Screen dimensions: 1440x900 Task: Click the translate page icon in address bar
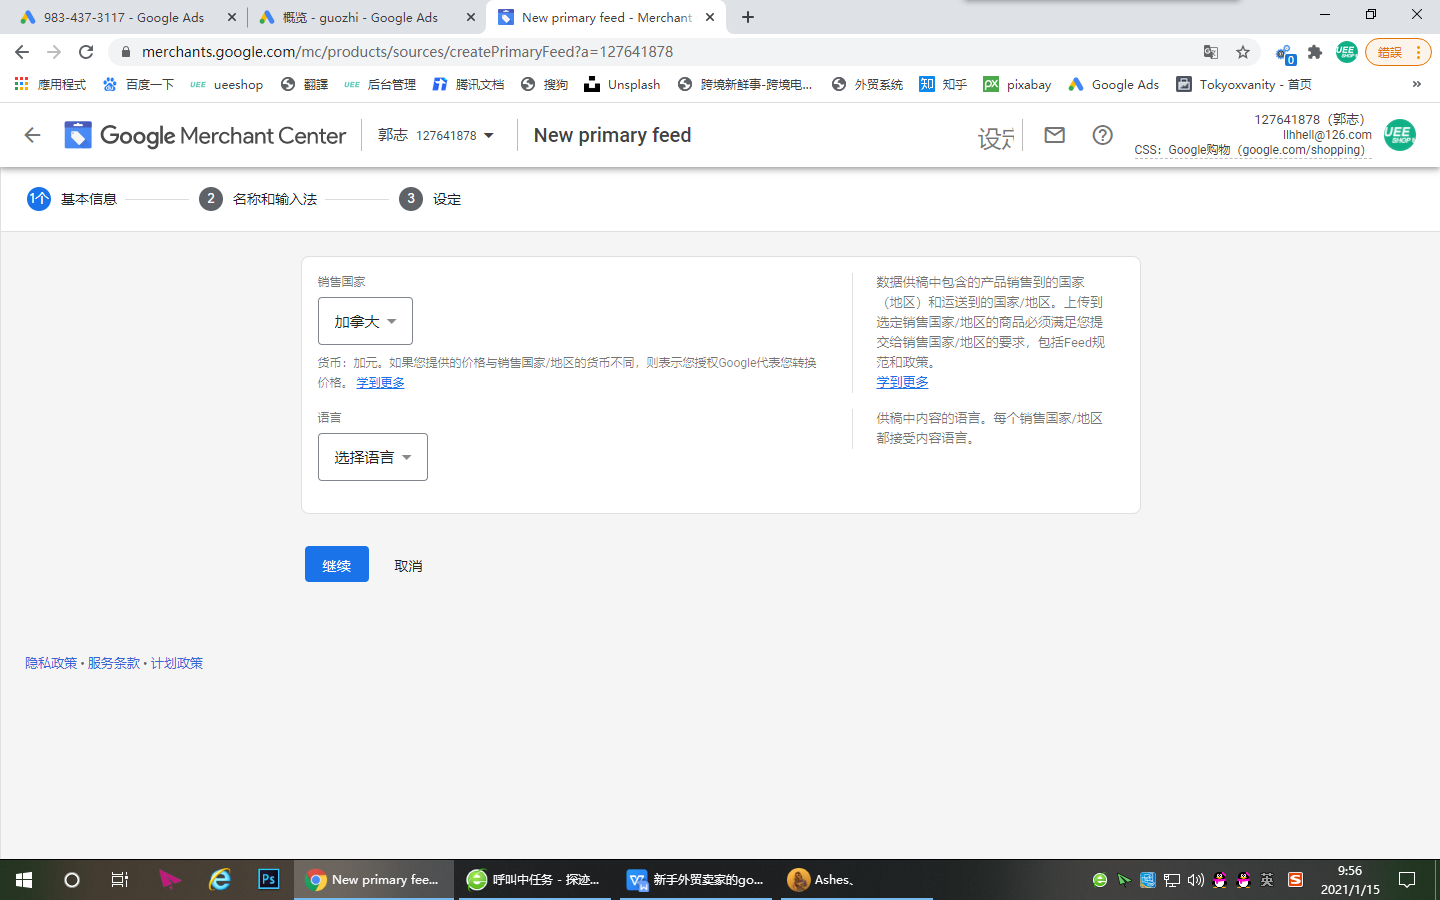click(1211, 52)
